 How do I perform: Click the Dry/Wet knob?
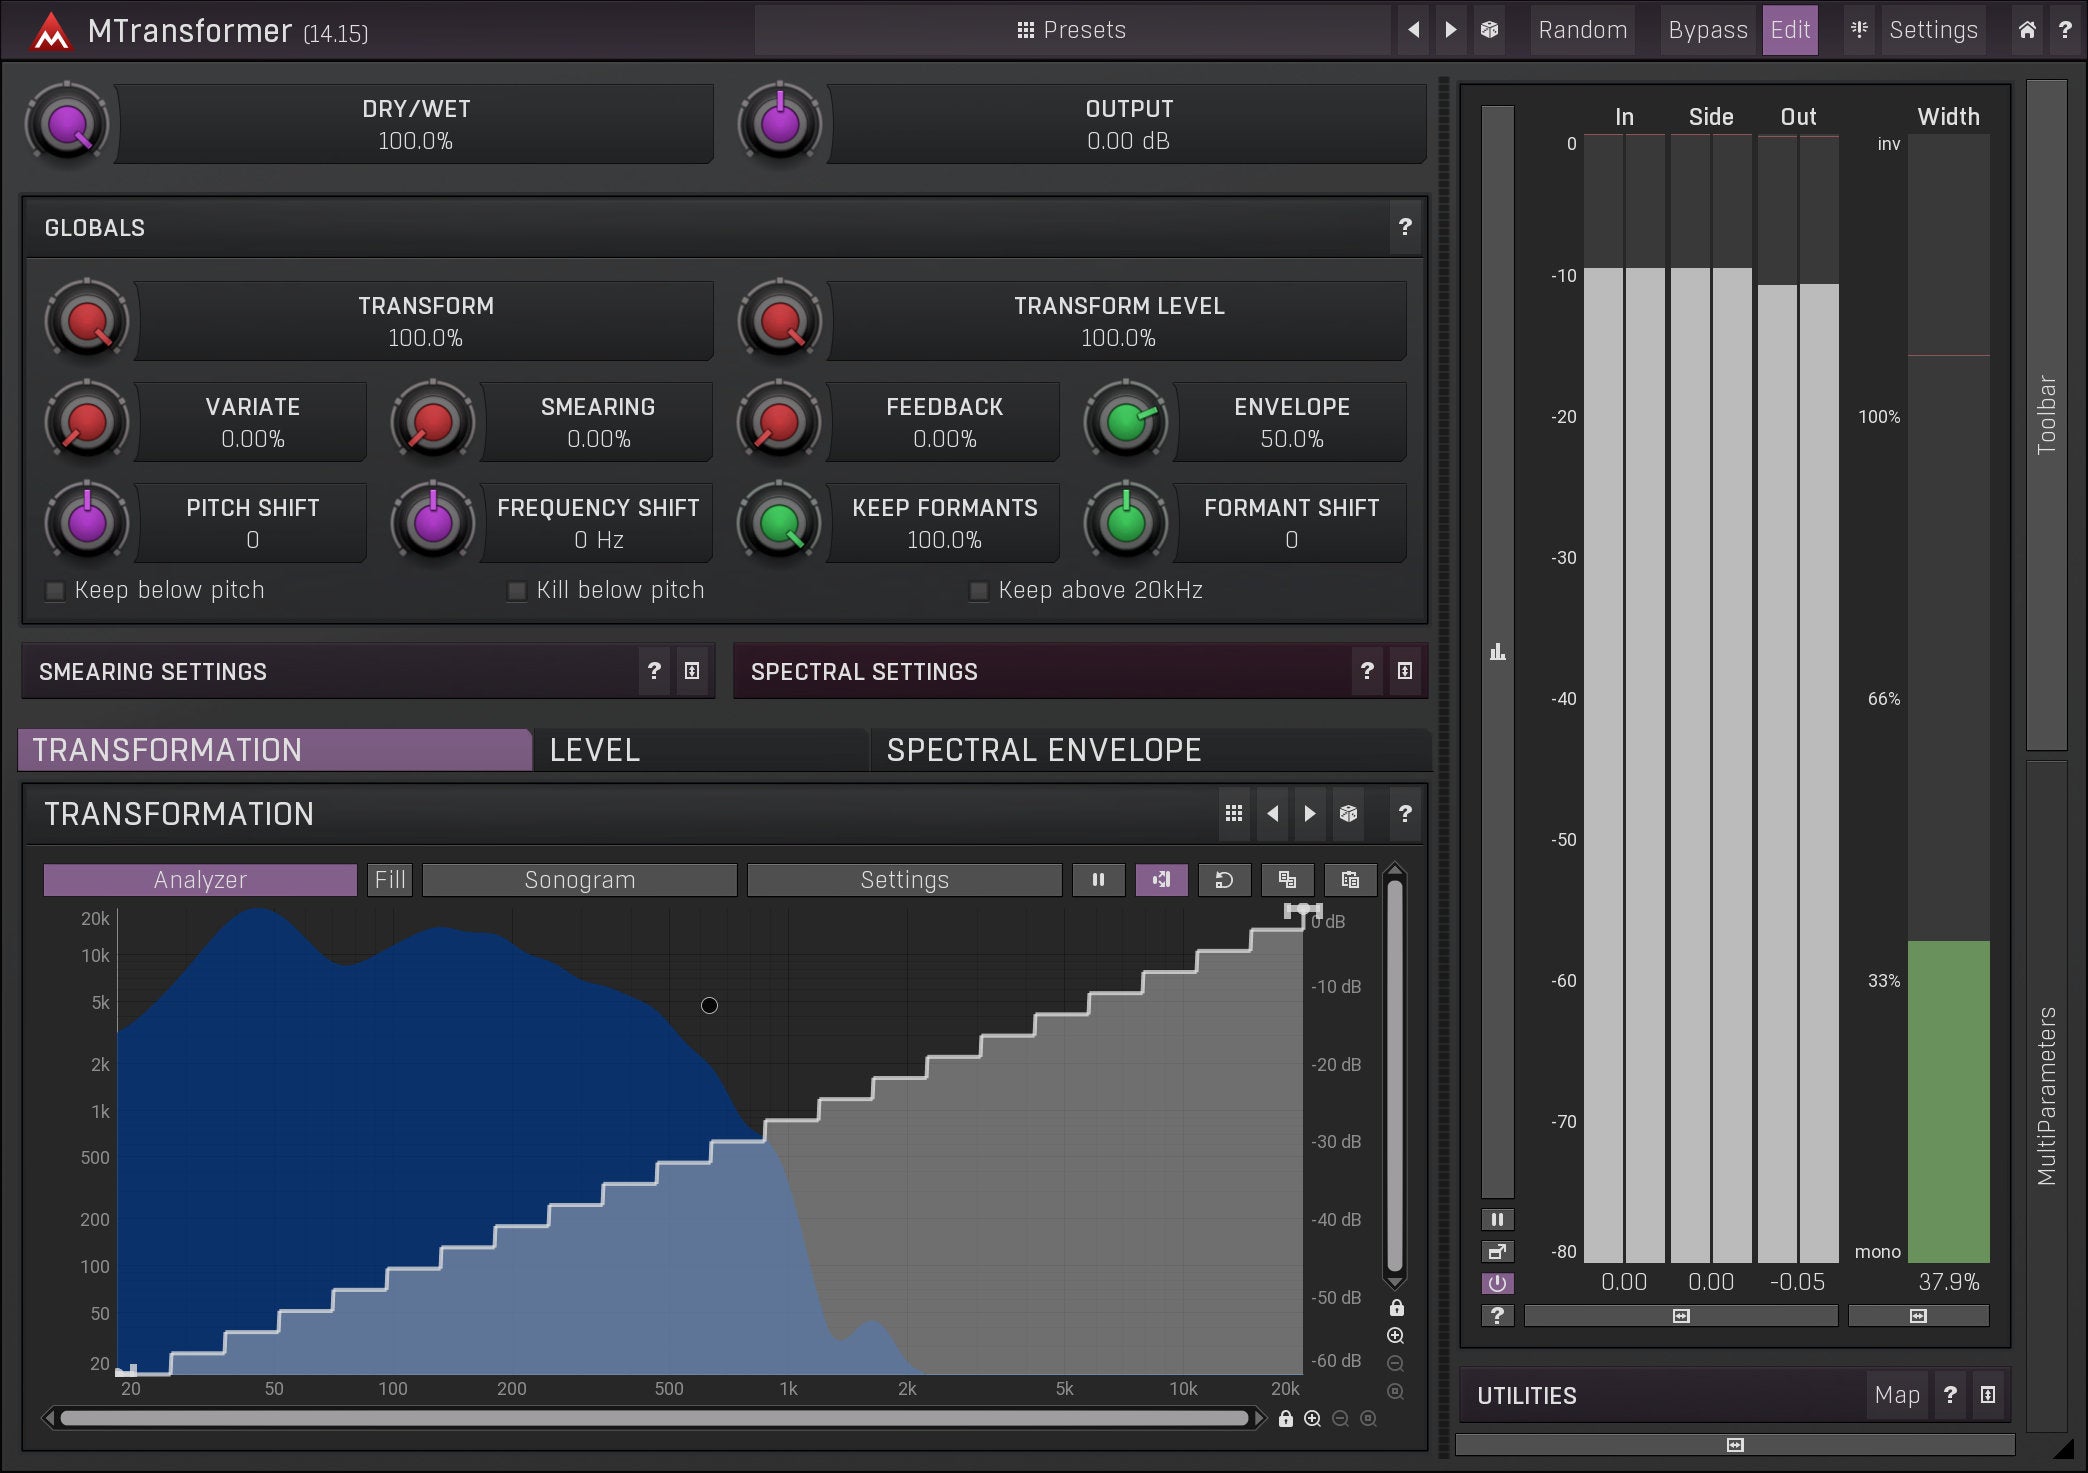(67, 125)
